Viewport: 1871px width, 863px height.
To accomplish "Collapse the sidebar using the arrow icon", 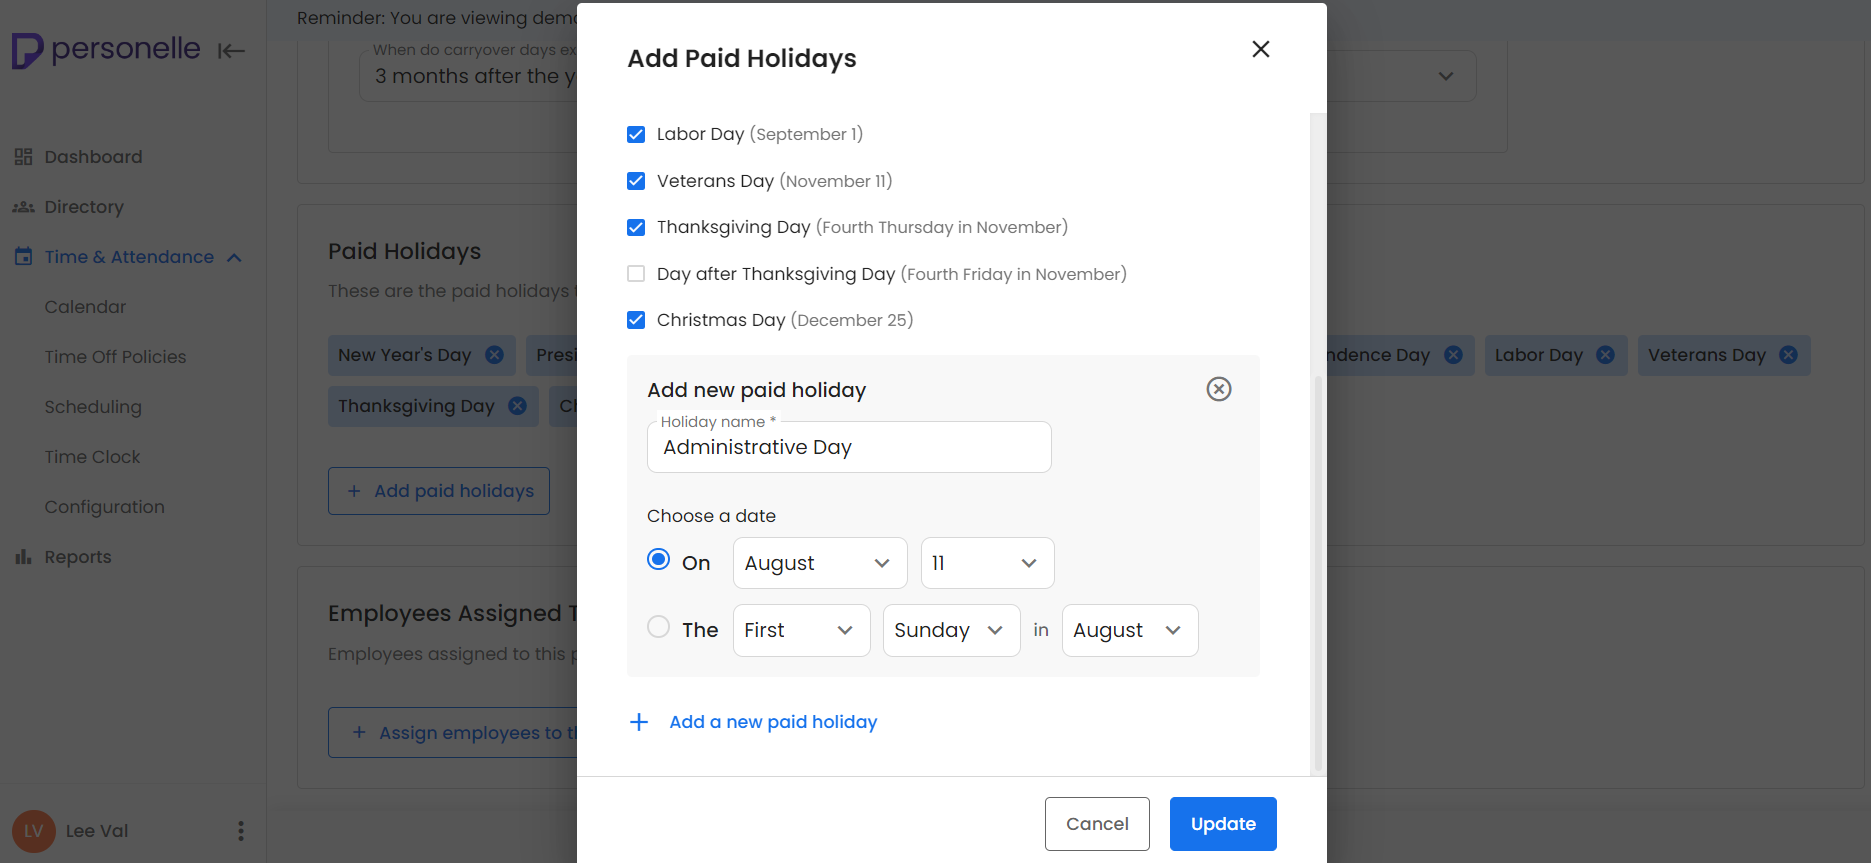I will click(231, 51).
